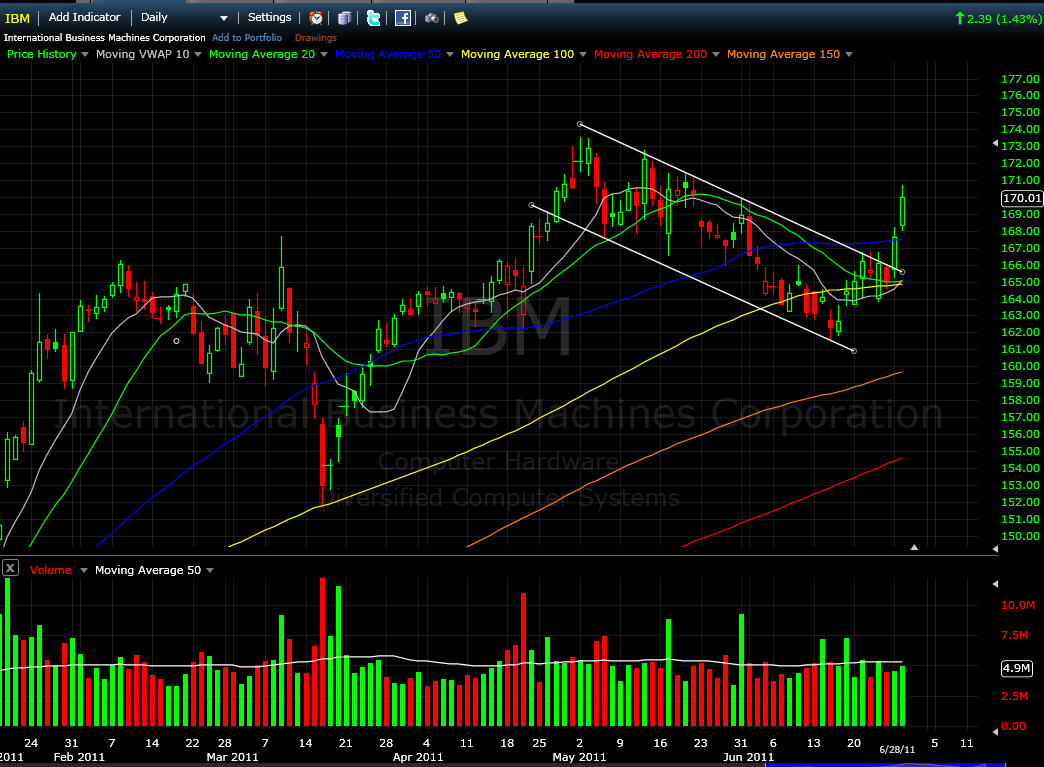The image size is (1044, 767).
Task: Click the current price label 170.01
Action: (1022, 198)
